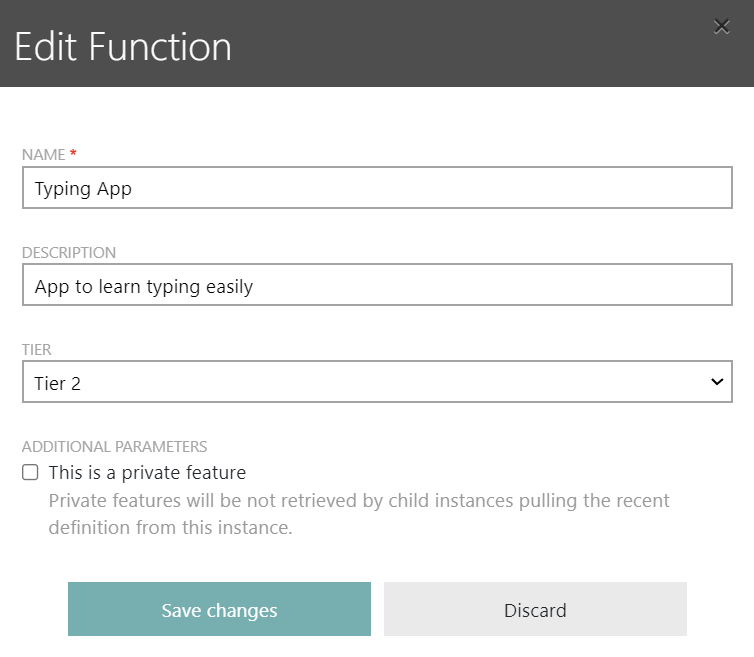Click the ADDITIONAL PARAMETERS heading
754x657 pixels.
pyautogui.click(x=114, y=447)
